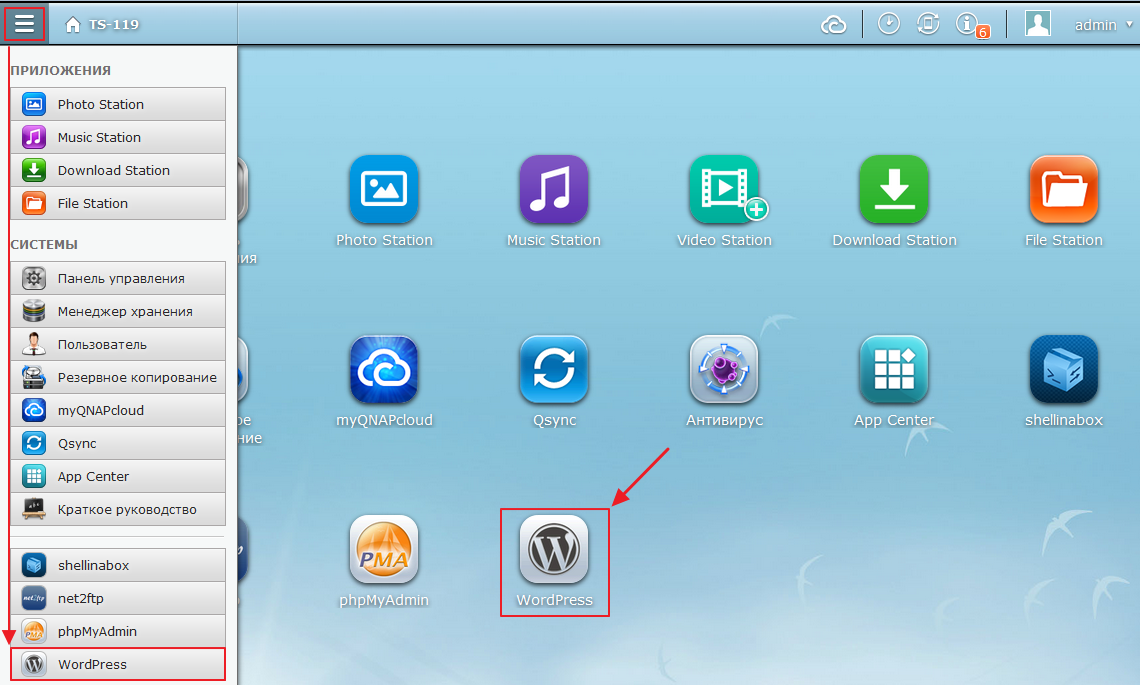This screenshot has width=1140, height=685.
Task: View the notifications icon with the 6 badge
Action: coord(972,25)
